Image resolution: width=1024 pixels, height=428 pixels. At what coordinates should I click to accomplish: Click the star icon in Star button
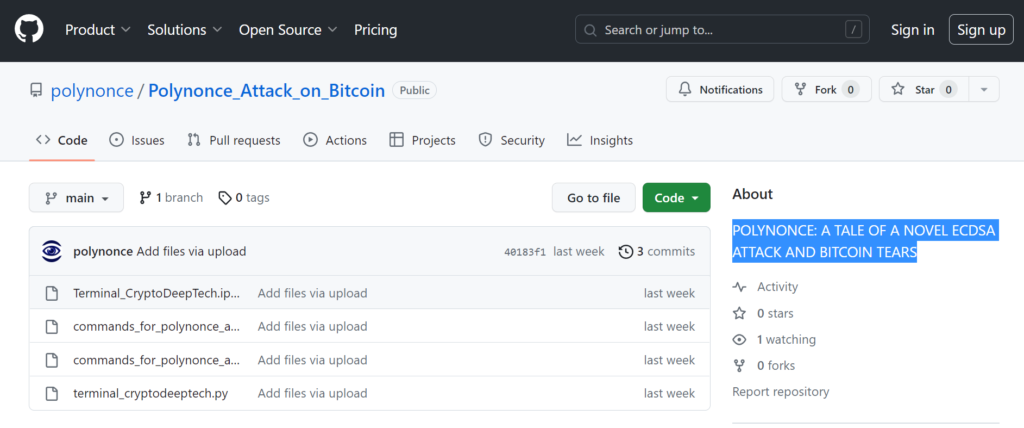[898, 90]
